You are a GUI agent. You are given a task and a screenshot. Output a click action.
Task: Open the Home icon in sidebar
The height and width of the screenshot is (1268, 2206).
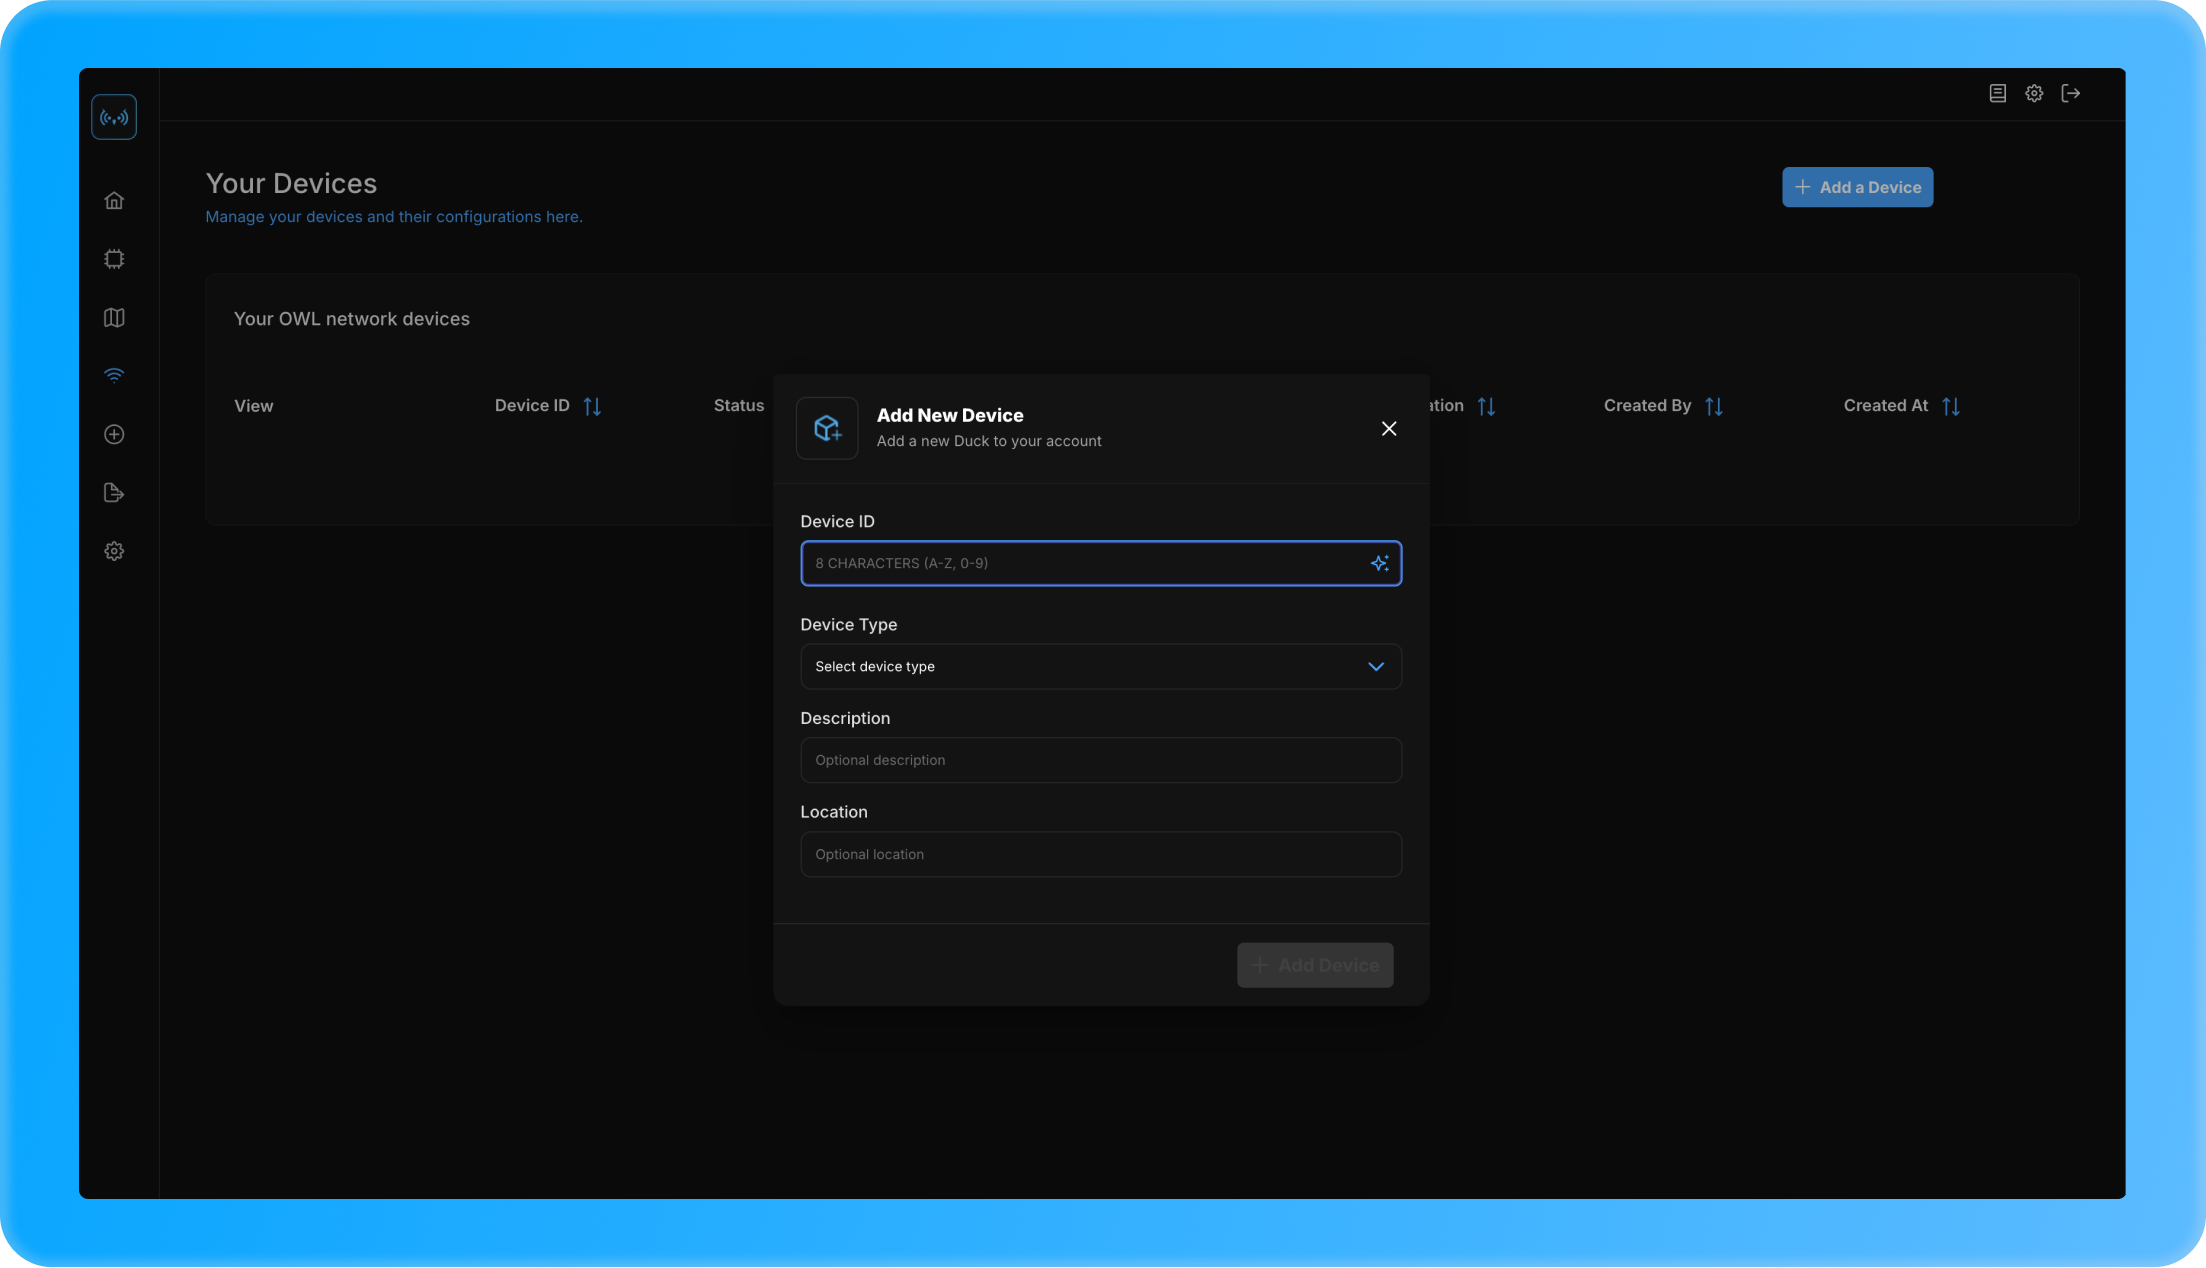[114, 201]
